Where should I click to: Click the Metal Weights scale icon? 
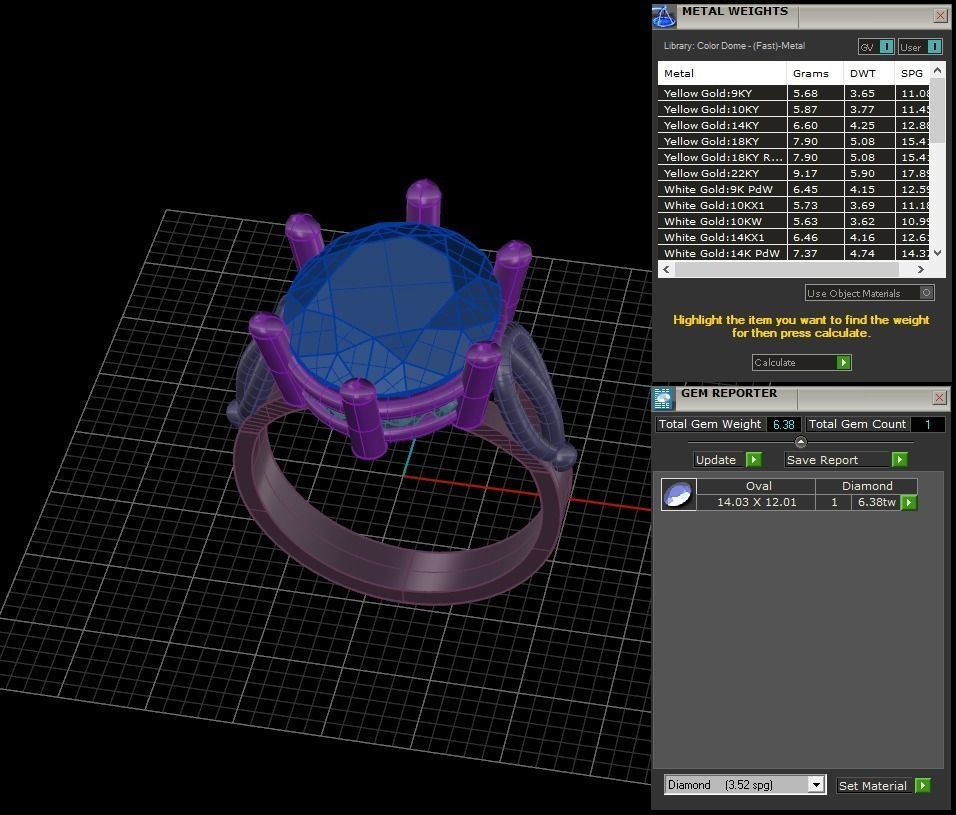click(665, 16)
